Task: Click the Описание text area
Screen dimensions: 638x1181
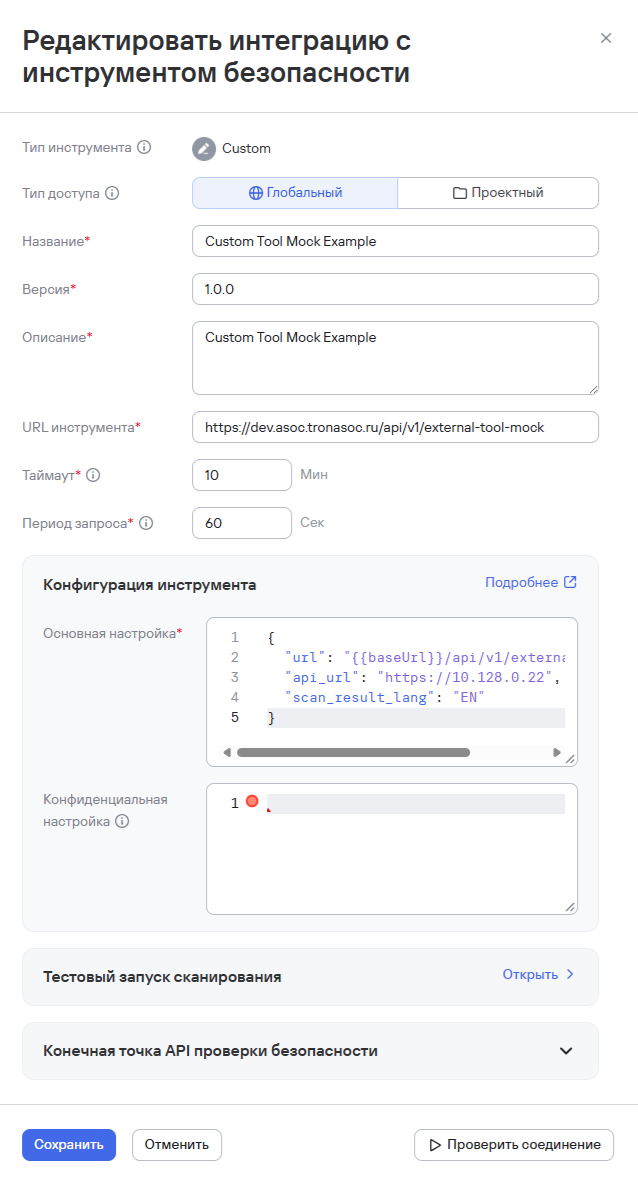Action: click(x=395, y=358)
